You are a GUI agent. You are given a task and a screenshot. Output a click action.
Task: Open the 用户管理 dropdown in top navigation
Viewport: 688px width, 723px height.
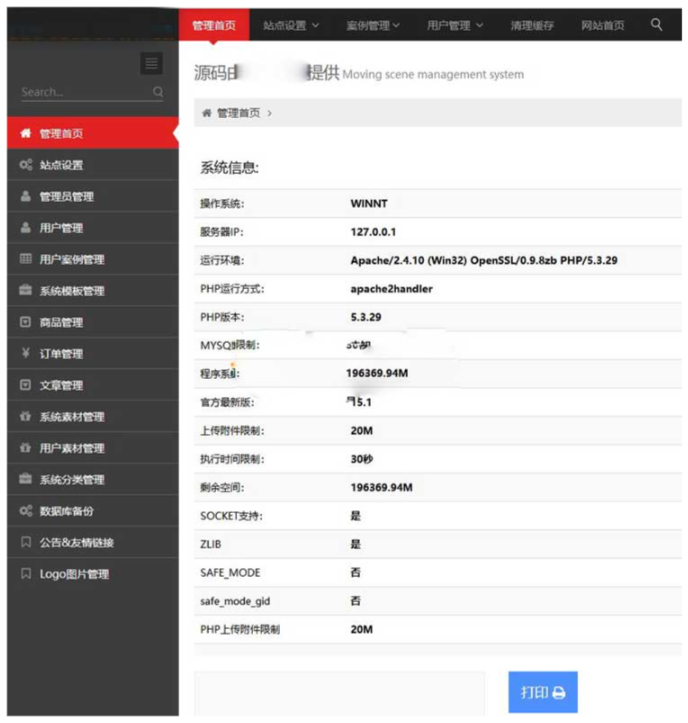point(455,25)
